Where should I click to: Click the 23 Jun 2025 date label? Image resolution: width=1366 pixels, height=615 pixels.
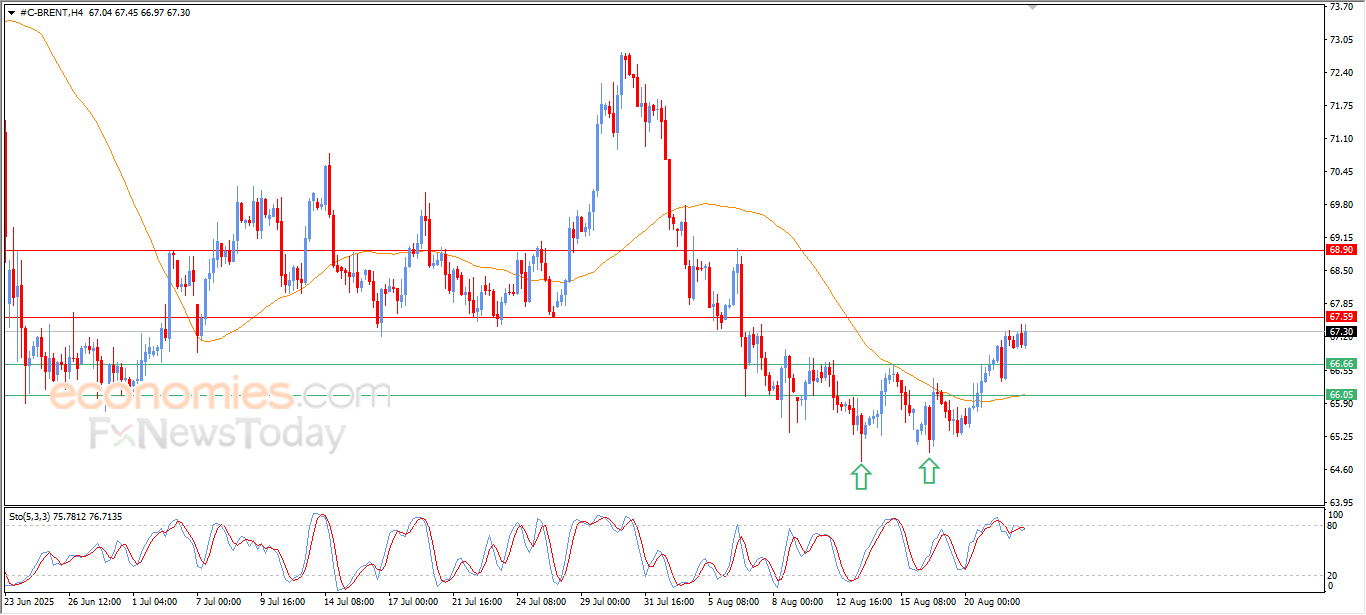click(x=28, y=602)
